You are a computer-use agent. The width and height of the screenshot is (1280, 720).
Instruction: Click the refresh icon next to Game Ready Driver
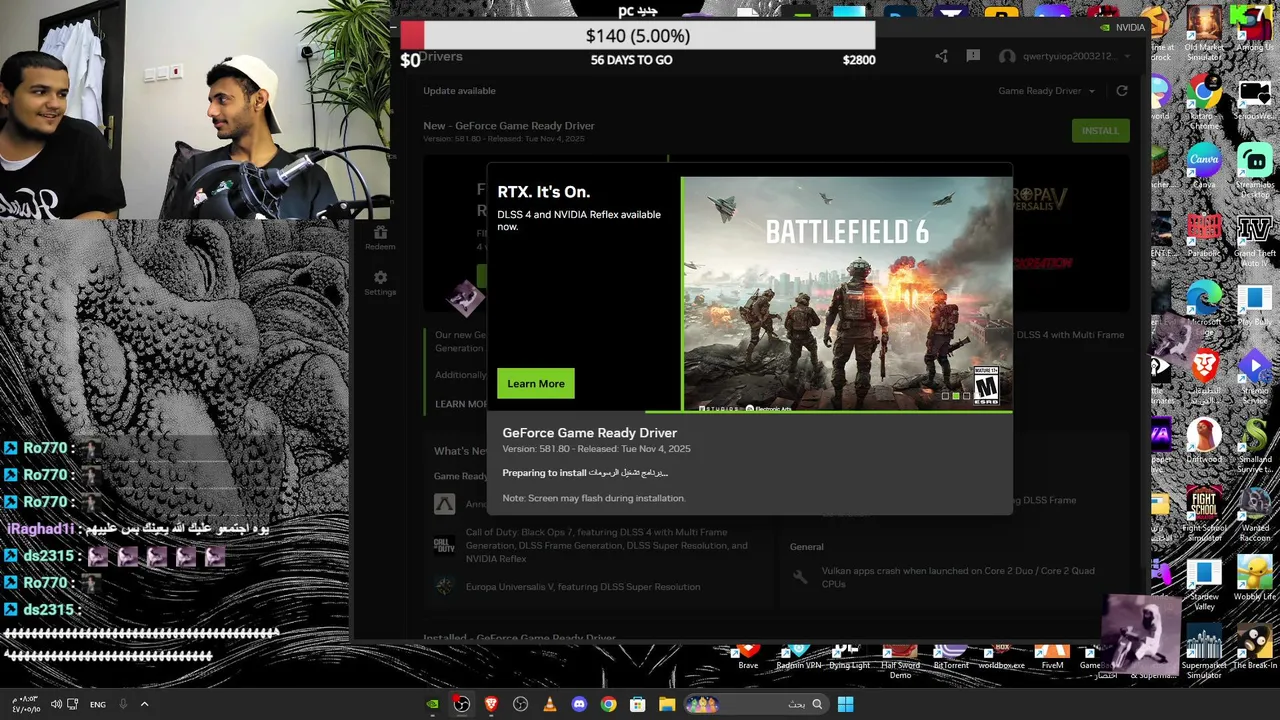(1121, 91)
